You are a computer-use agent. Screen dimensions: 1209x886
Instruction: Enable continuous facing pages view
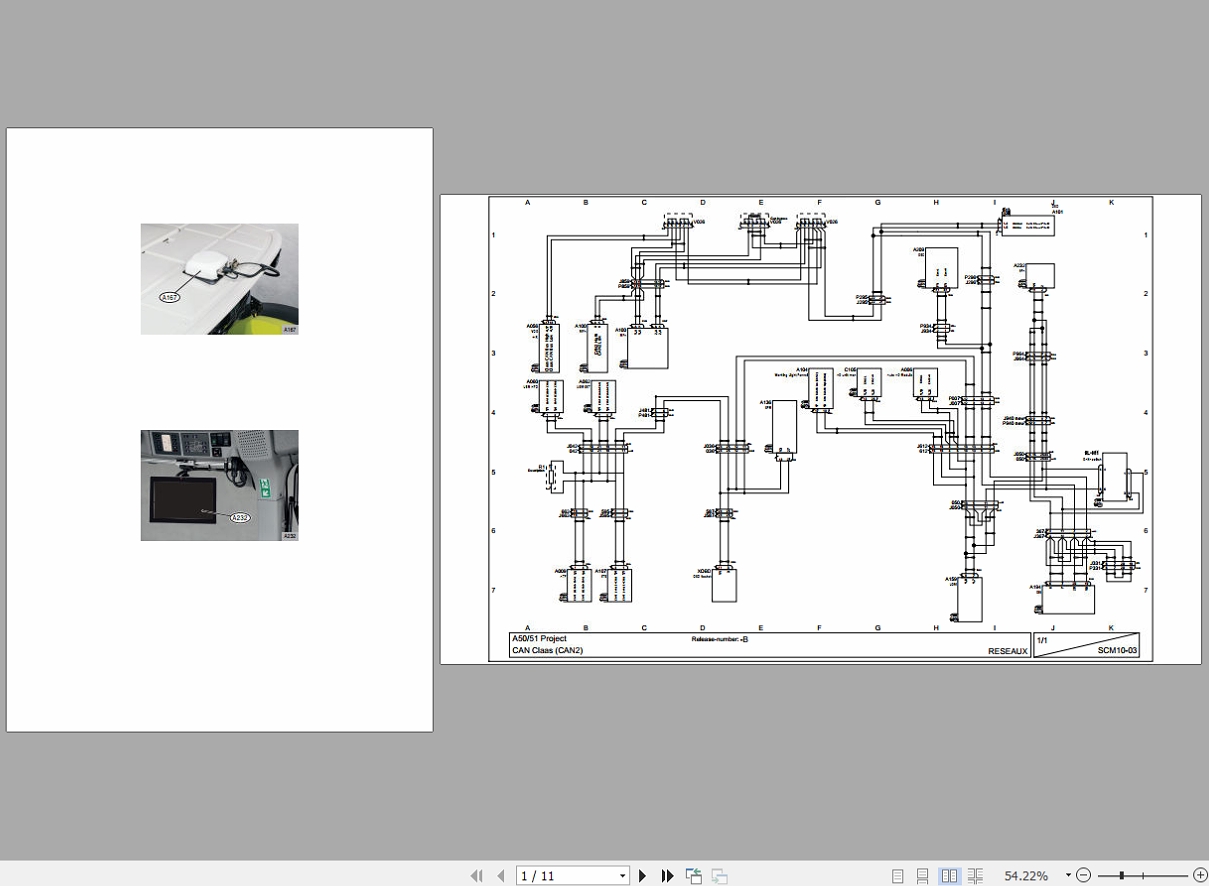click(x=975, y=876)
